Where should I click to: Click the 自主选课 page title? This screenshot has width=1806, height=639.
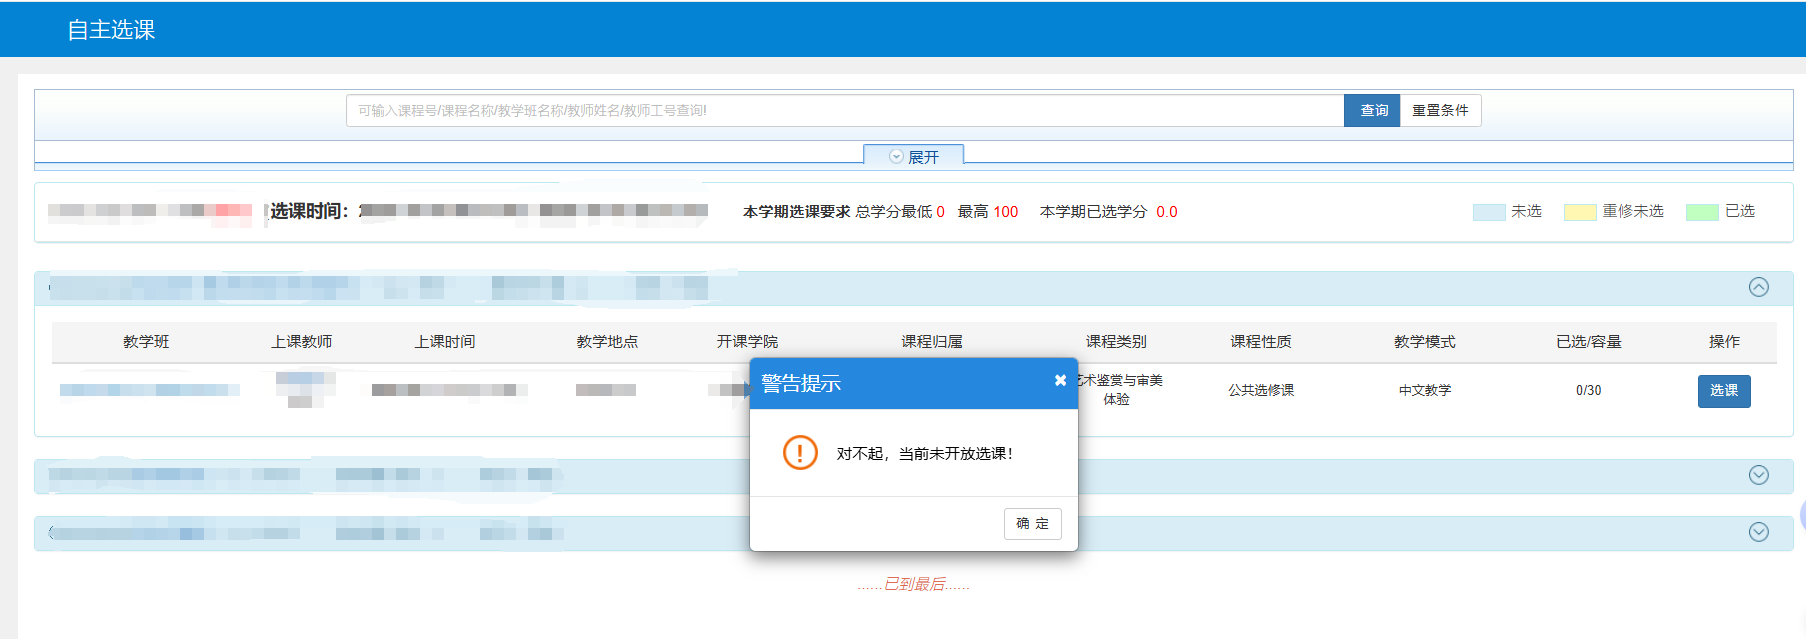point(111,30)
